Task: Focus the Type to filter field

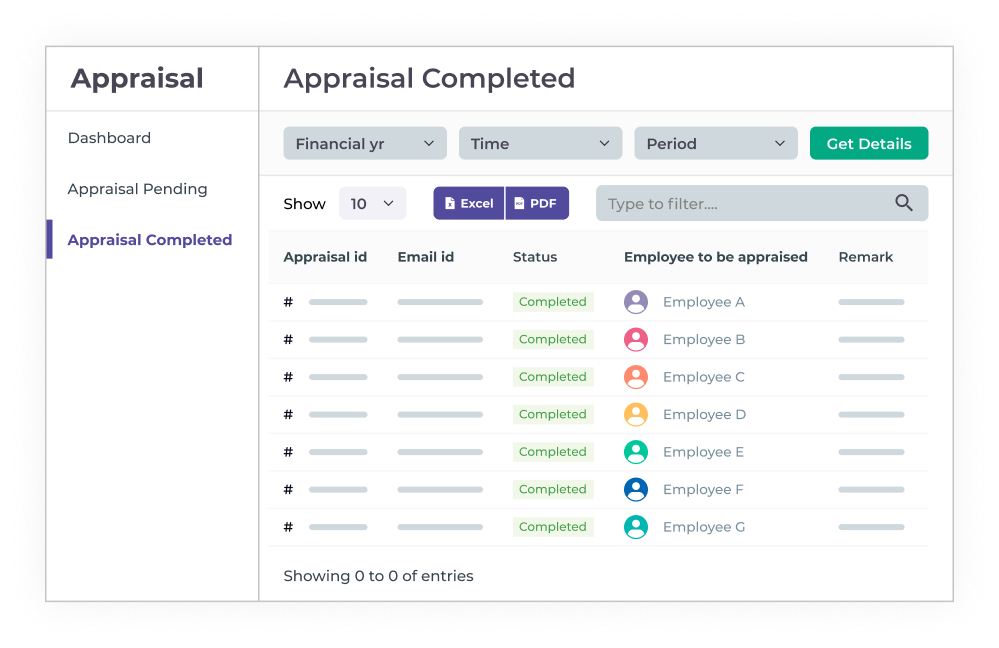Action: tap(745, 203)
